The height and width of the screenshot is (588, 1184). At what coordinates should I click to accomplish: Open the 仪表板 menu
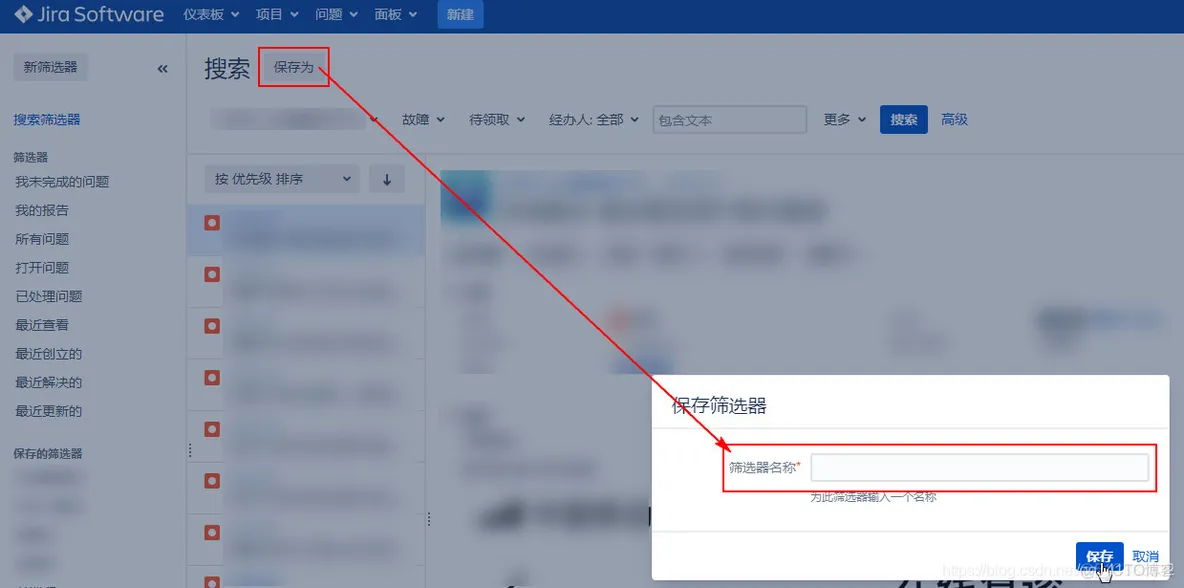coord(211,14)
